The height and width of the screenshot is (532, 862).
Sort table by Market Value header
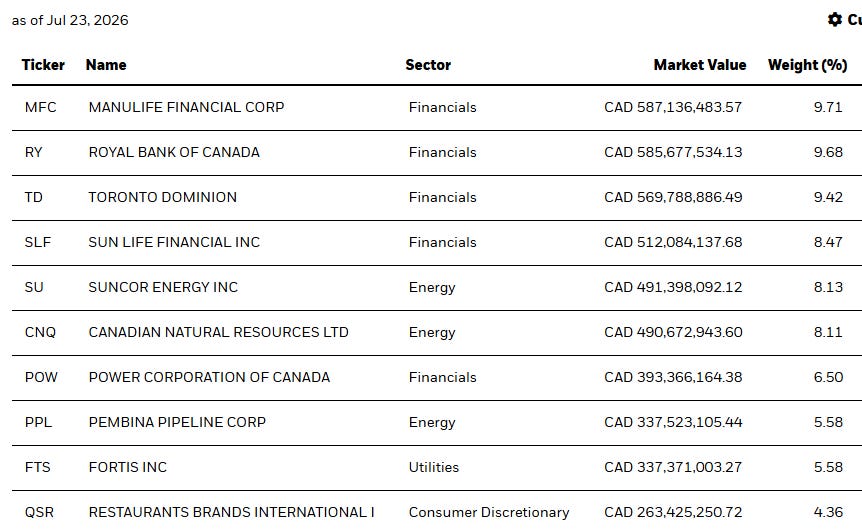700,65
